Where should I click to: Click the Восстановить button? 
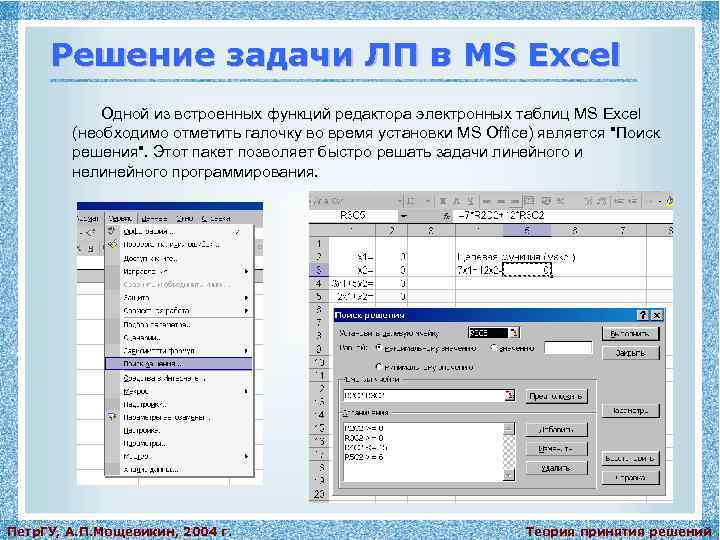pos(630,458)
